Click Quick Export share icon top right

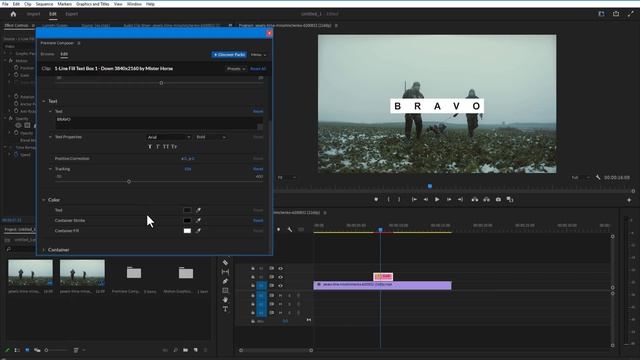point(616,14)
